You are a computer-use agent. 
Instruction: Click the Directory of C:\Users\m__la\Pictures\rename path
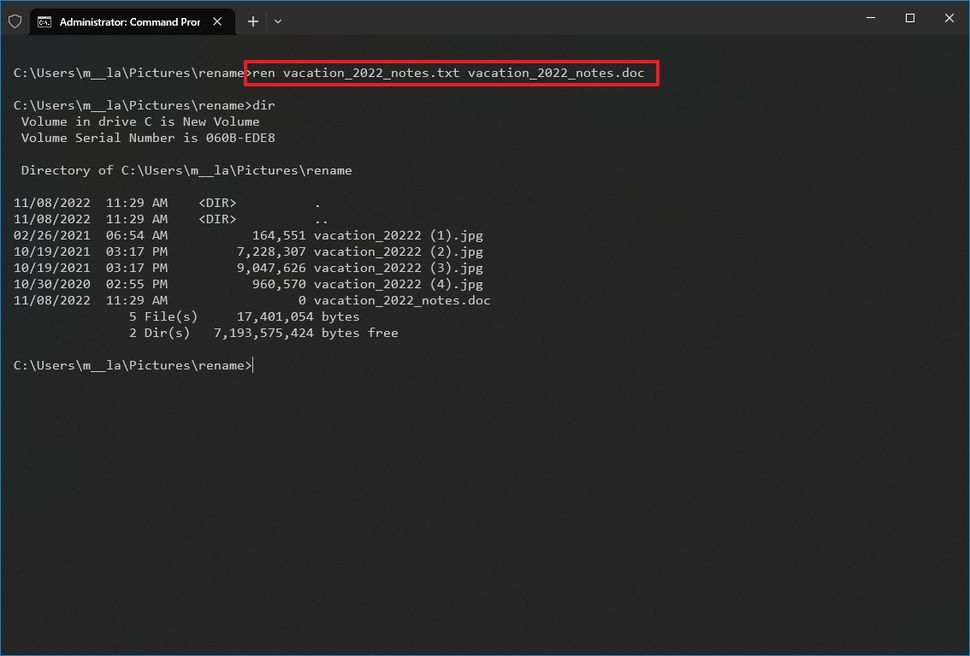click(x=185, y=170)
